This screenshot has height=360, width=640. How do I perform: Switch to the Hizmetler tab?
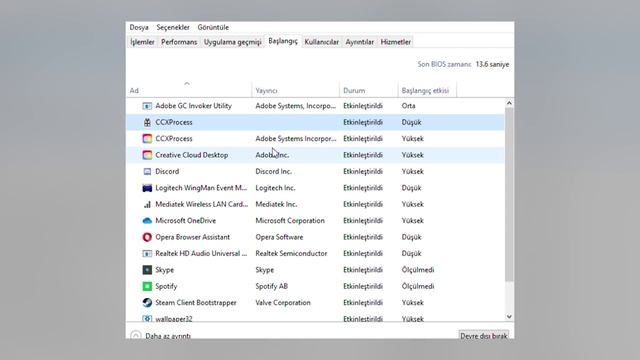click(396, 42)
